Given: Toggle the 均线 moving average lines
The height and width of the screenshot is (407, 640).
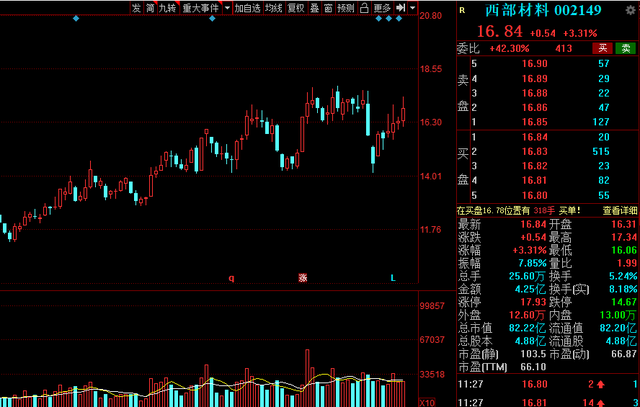Looking at the screenshot, I should pos(273,8).
